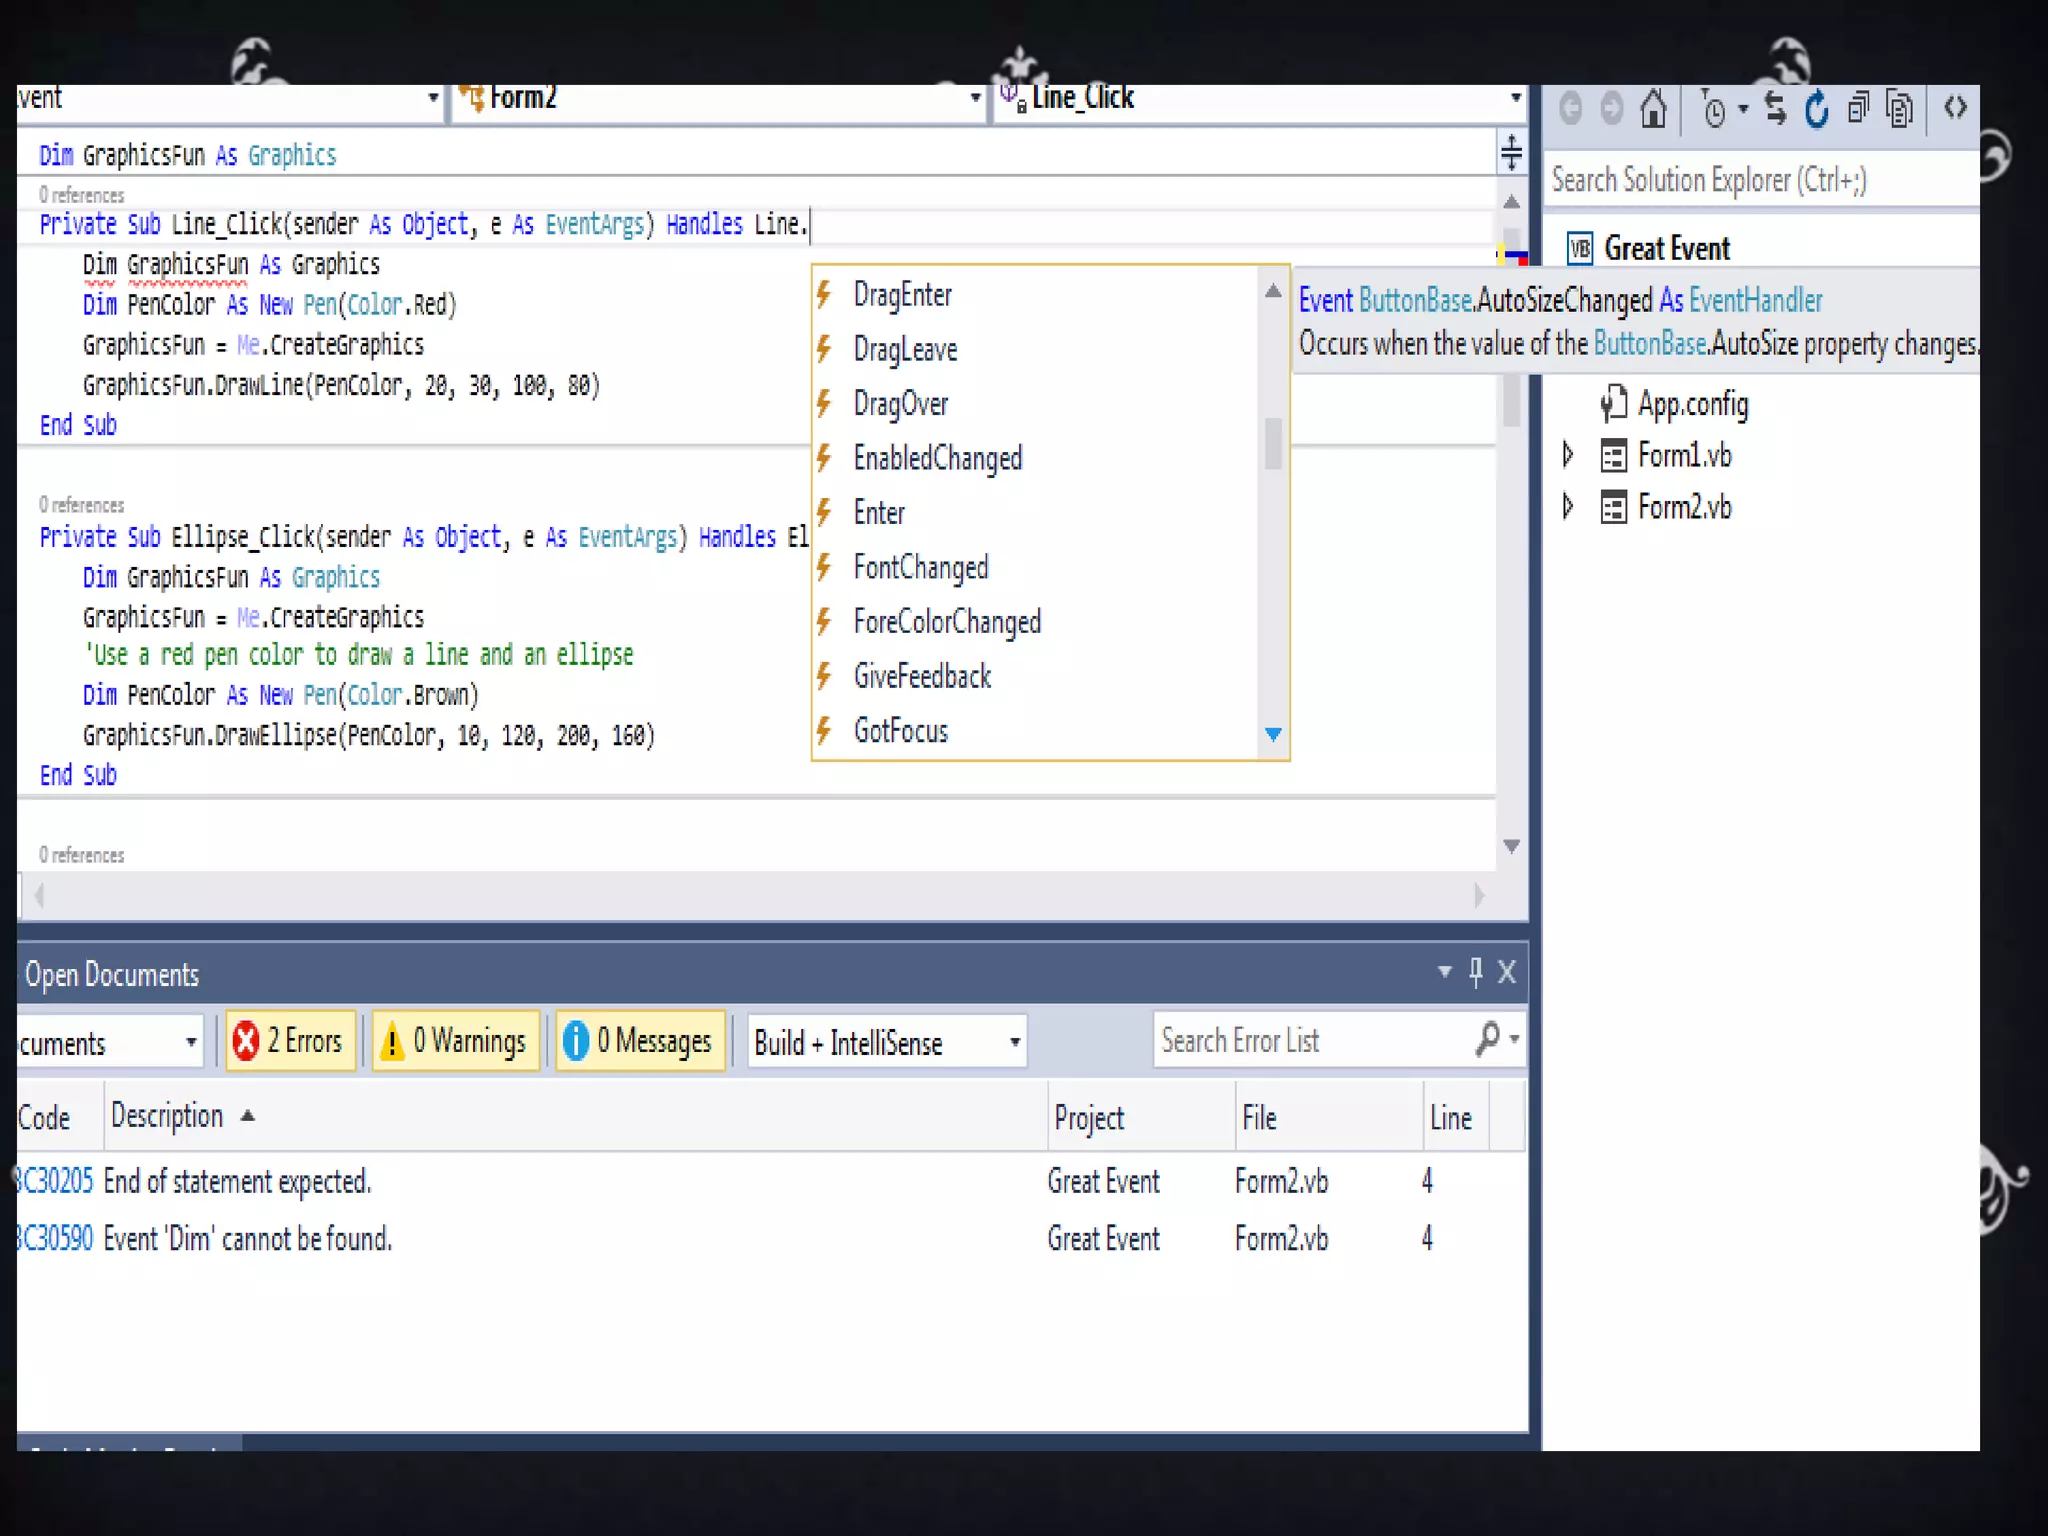Open the Build + IntelliSense dropdown
The image size is (2048, 1536).
click(x=1014, y=1042)
